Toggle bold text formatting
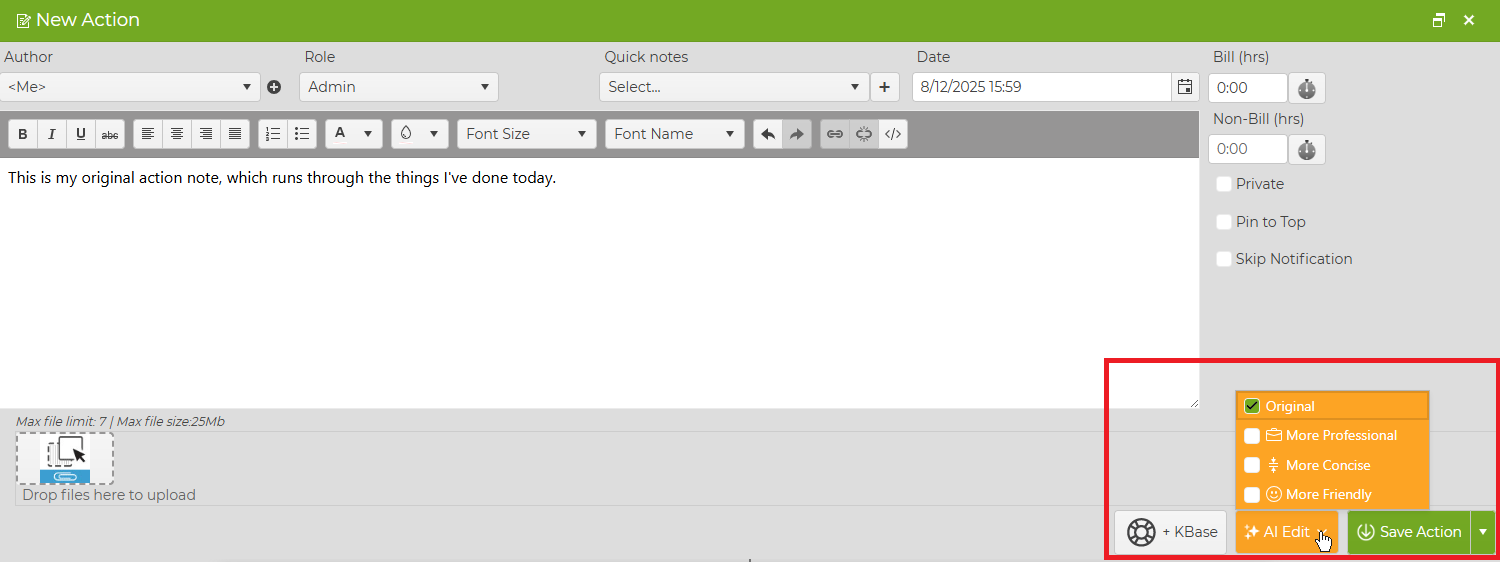1500x562 pixels. 23,134
